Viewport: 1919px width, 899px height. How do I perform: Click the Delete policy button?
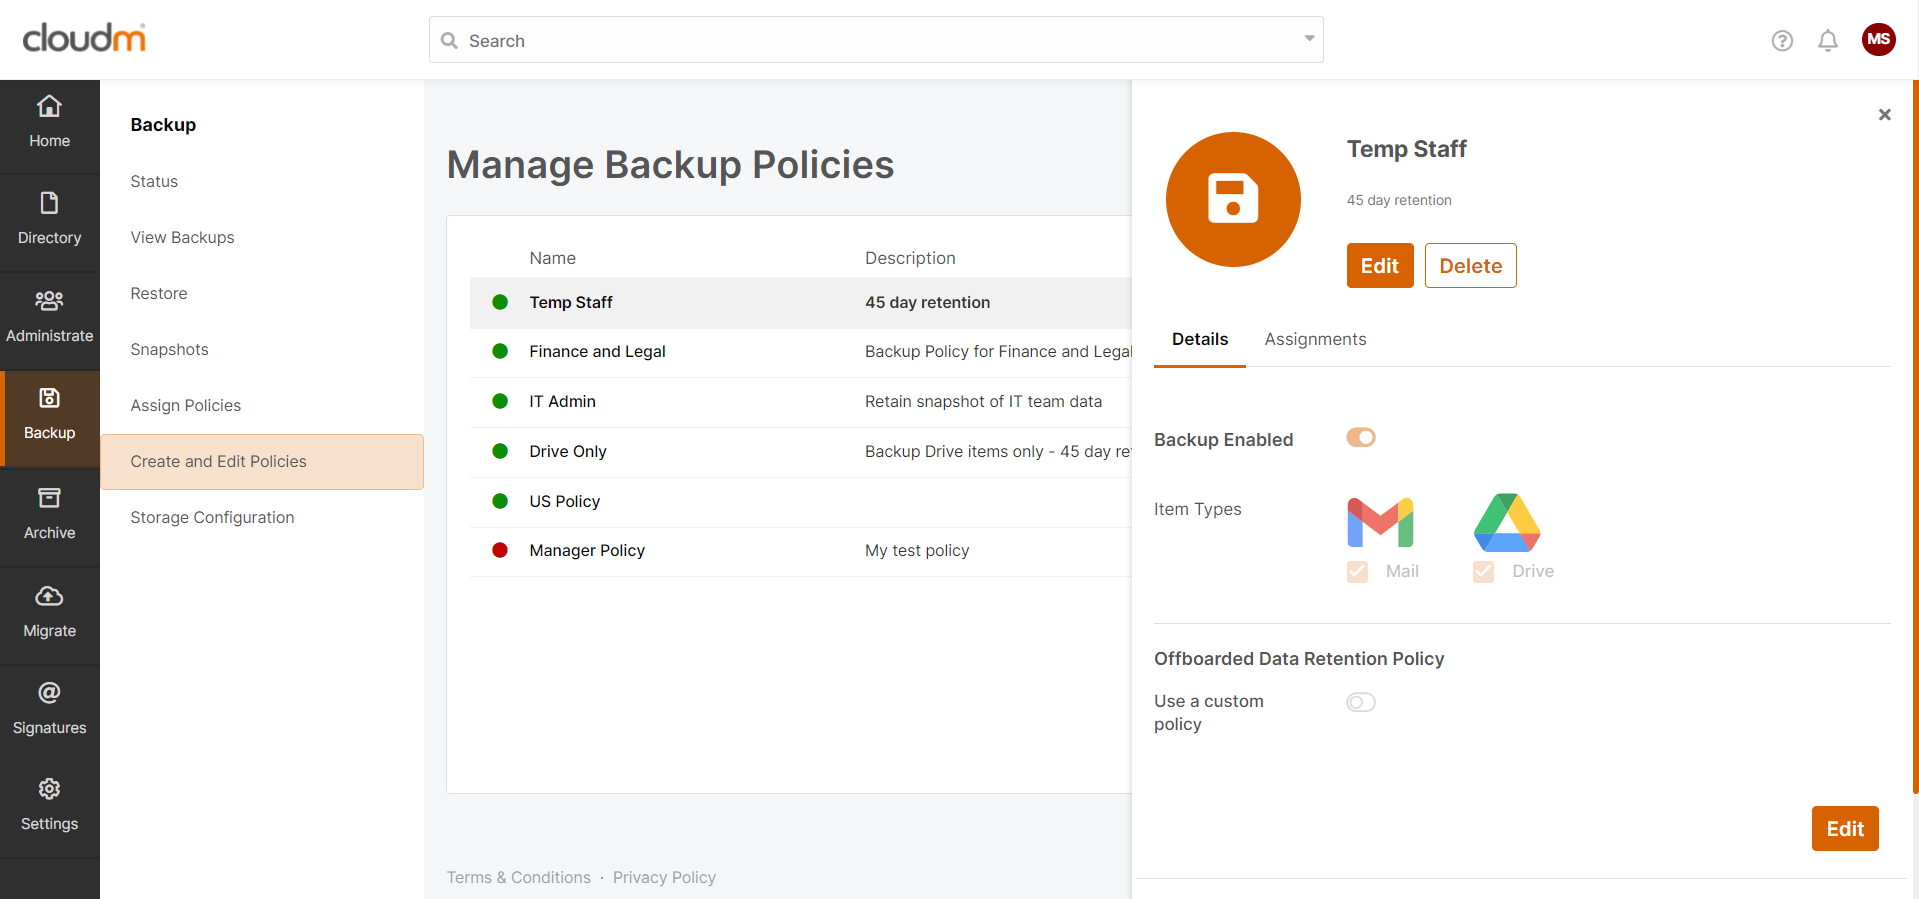1470,266
